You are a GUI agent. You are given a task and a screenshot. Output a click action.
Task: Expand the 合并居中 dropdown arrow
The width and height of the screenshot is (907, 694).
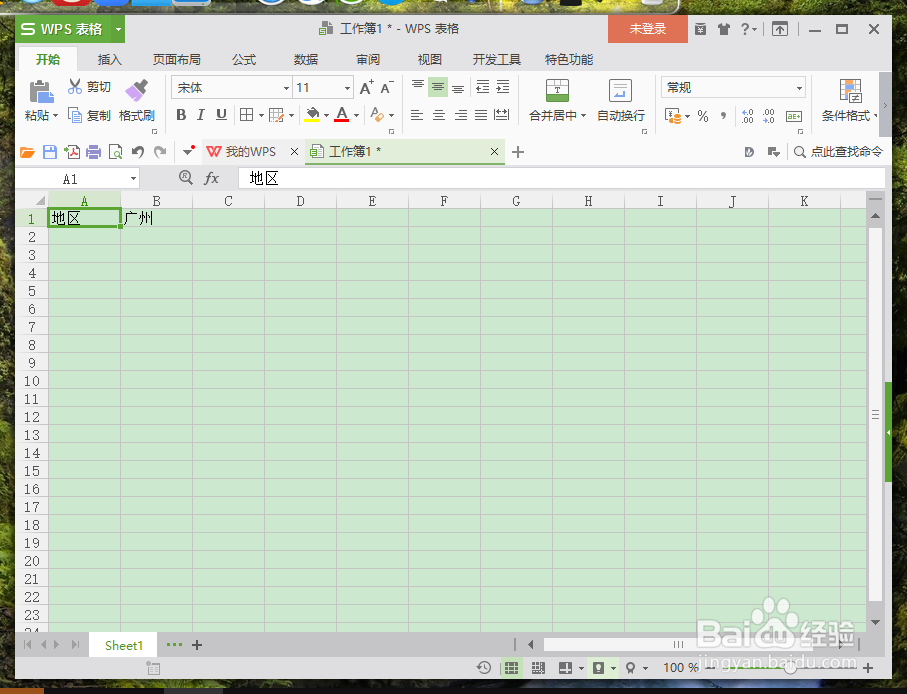pyautogui.click(x=583, y=116)
